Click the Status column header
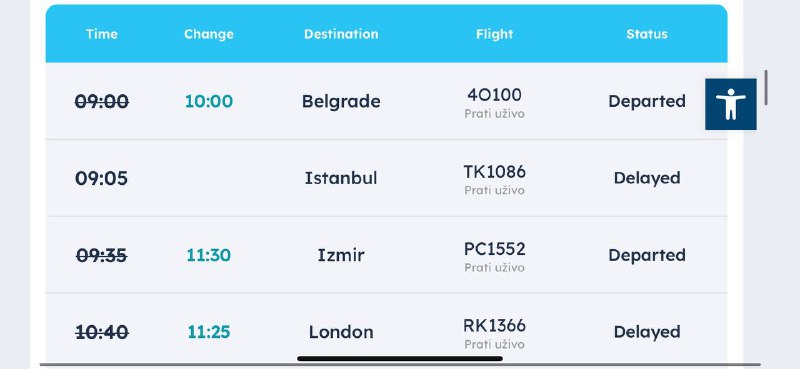 pyautogui.click(x=647, y=34)
